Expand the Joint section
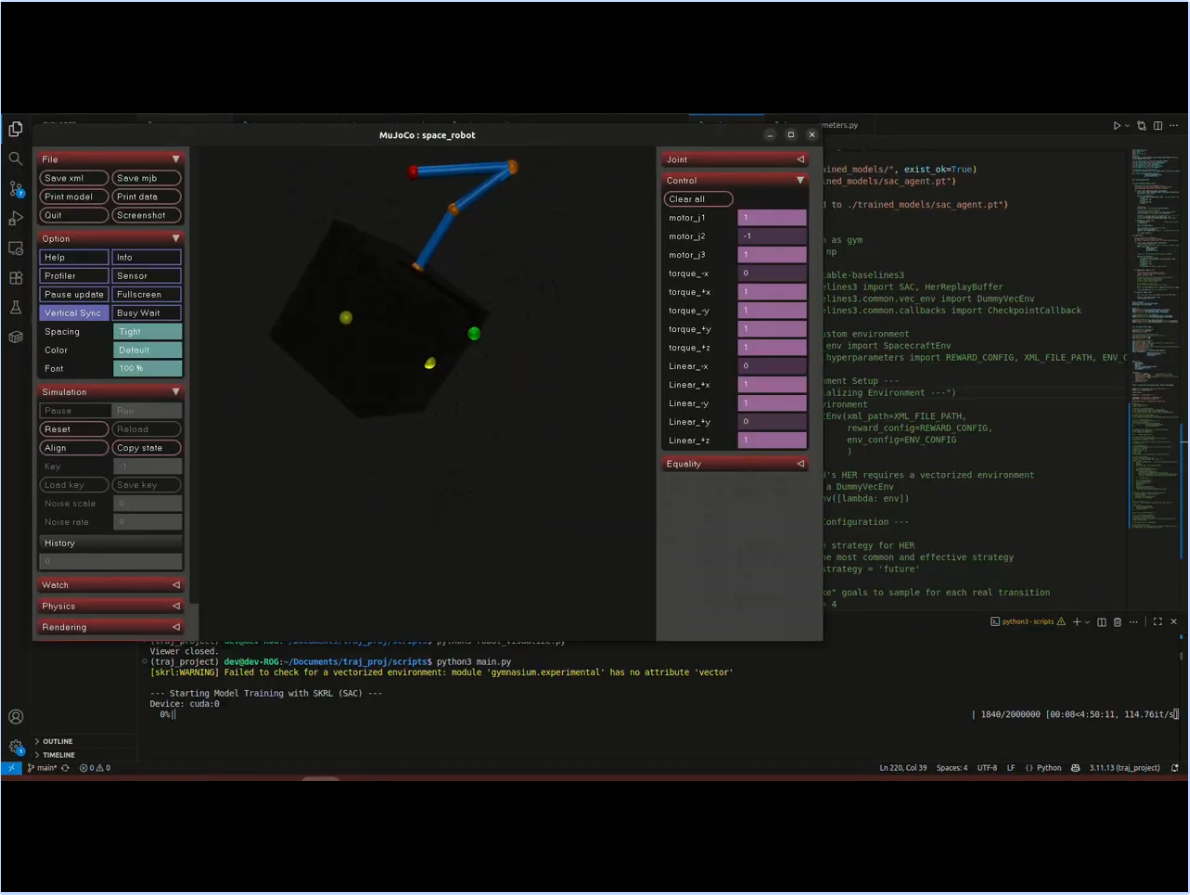This screenshot has width=1190, height=895. 735,159
